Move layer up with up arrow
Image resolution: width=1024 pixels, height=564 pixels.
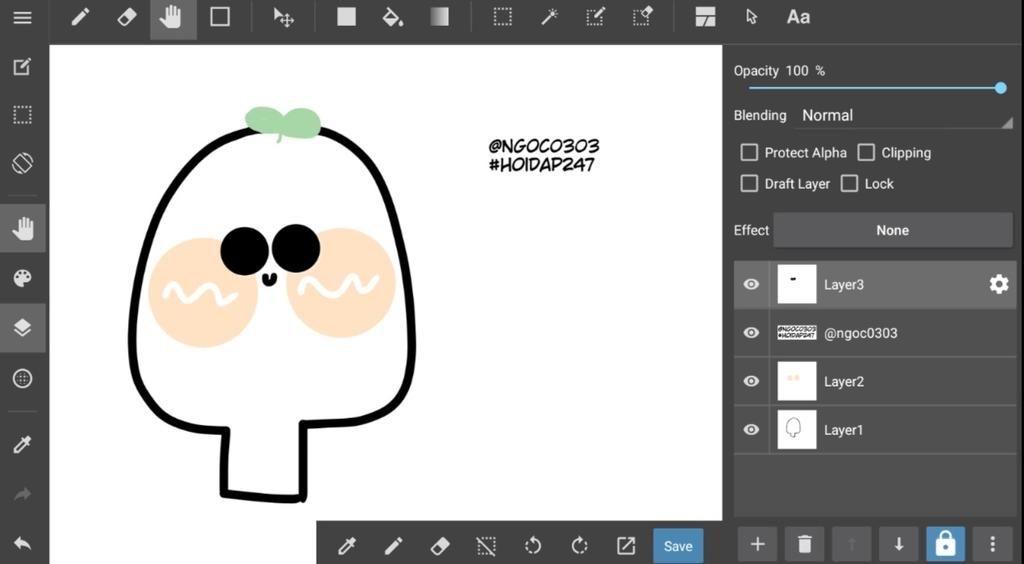point(852,544)
